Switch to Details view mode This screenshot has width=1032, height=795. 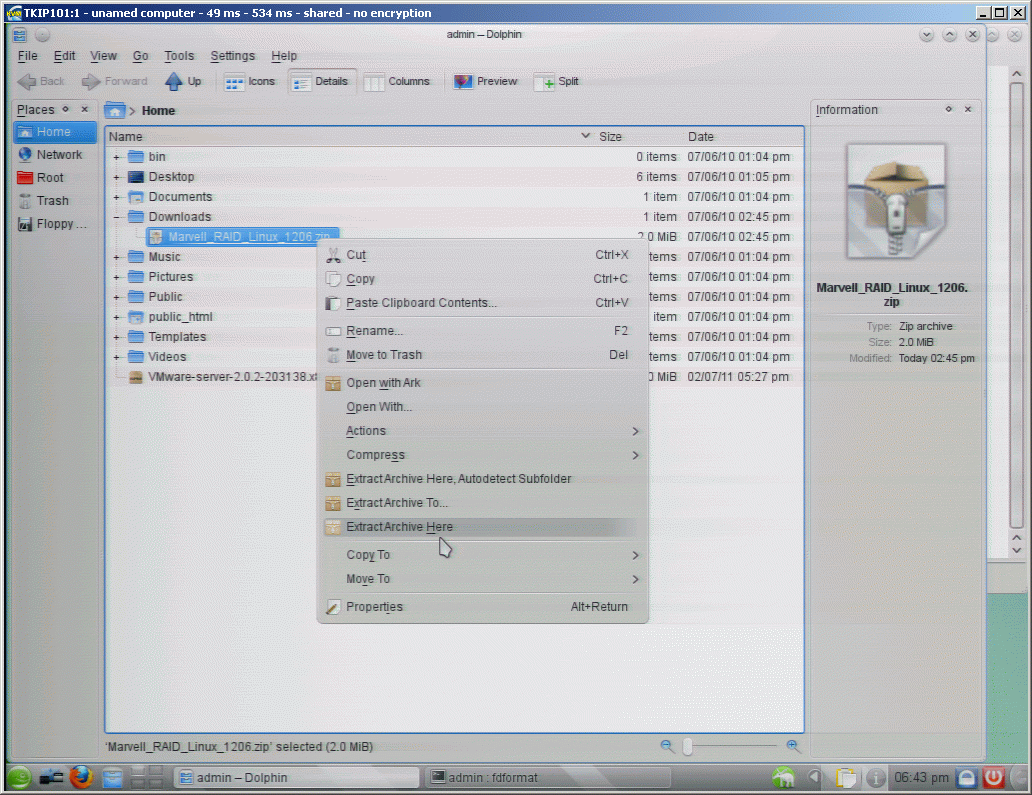(x=321, y=82)
